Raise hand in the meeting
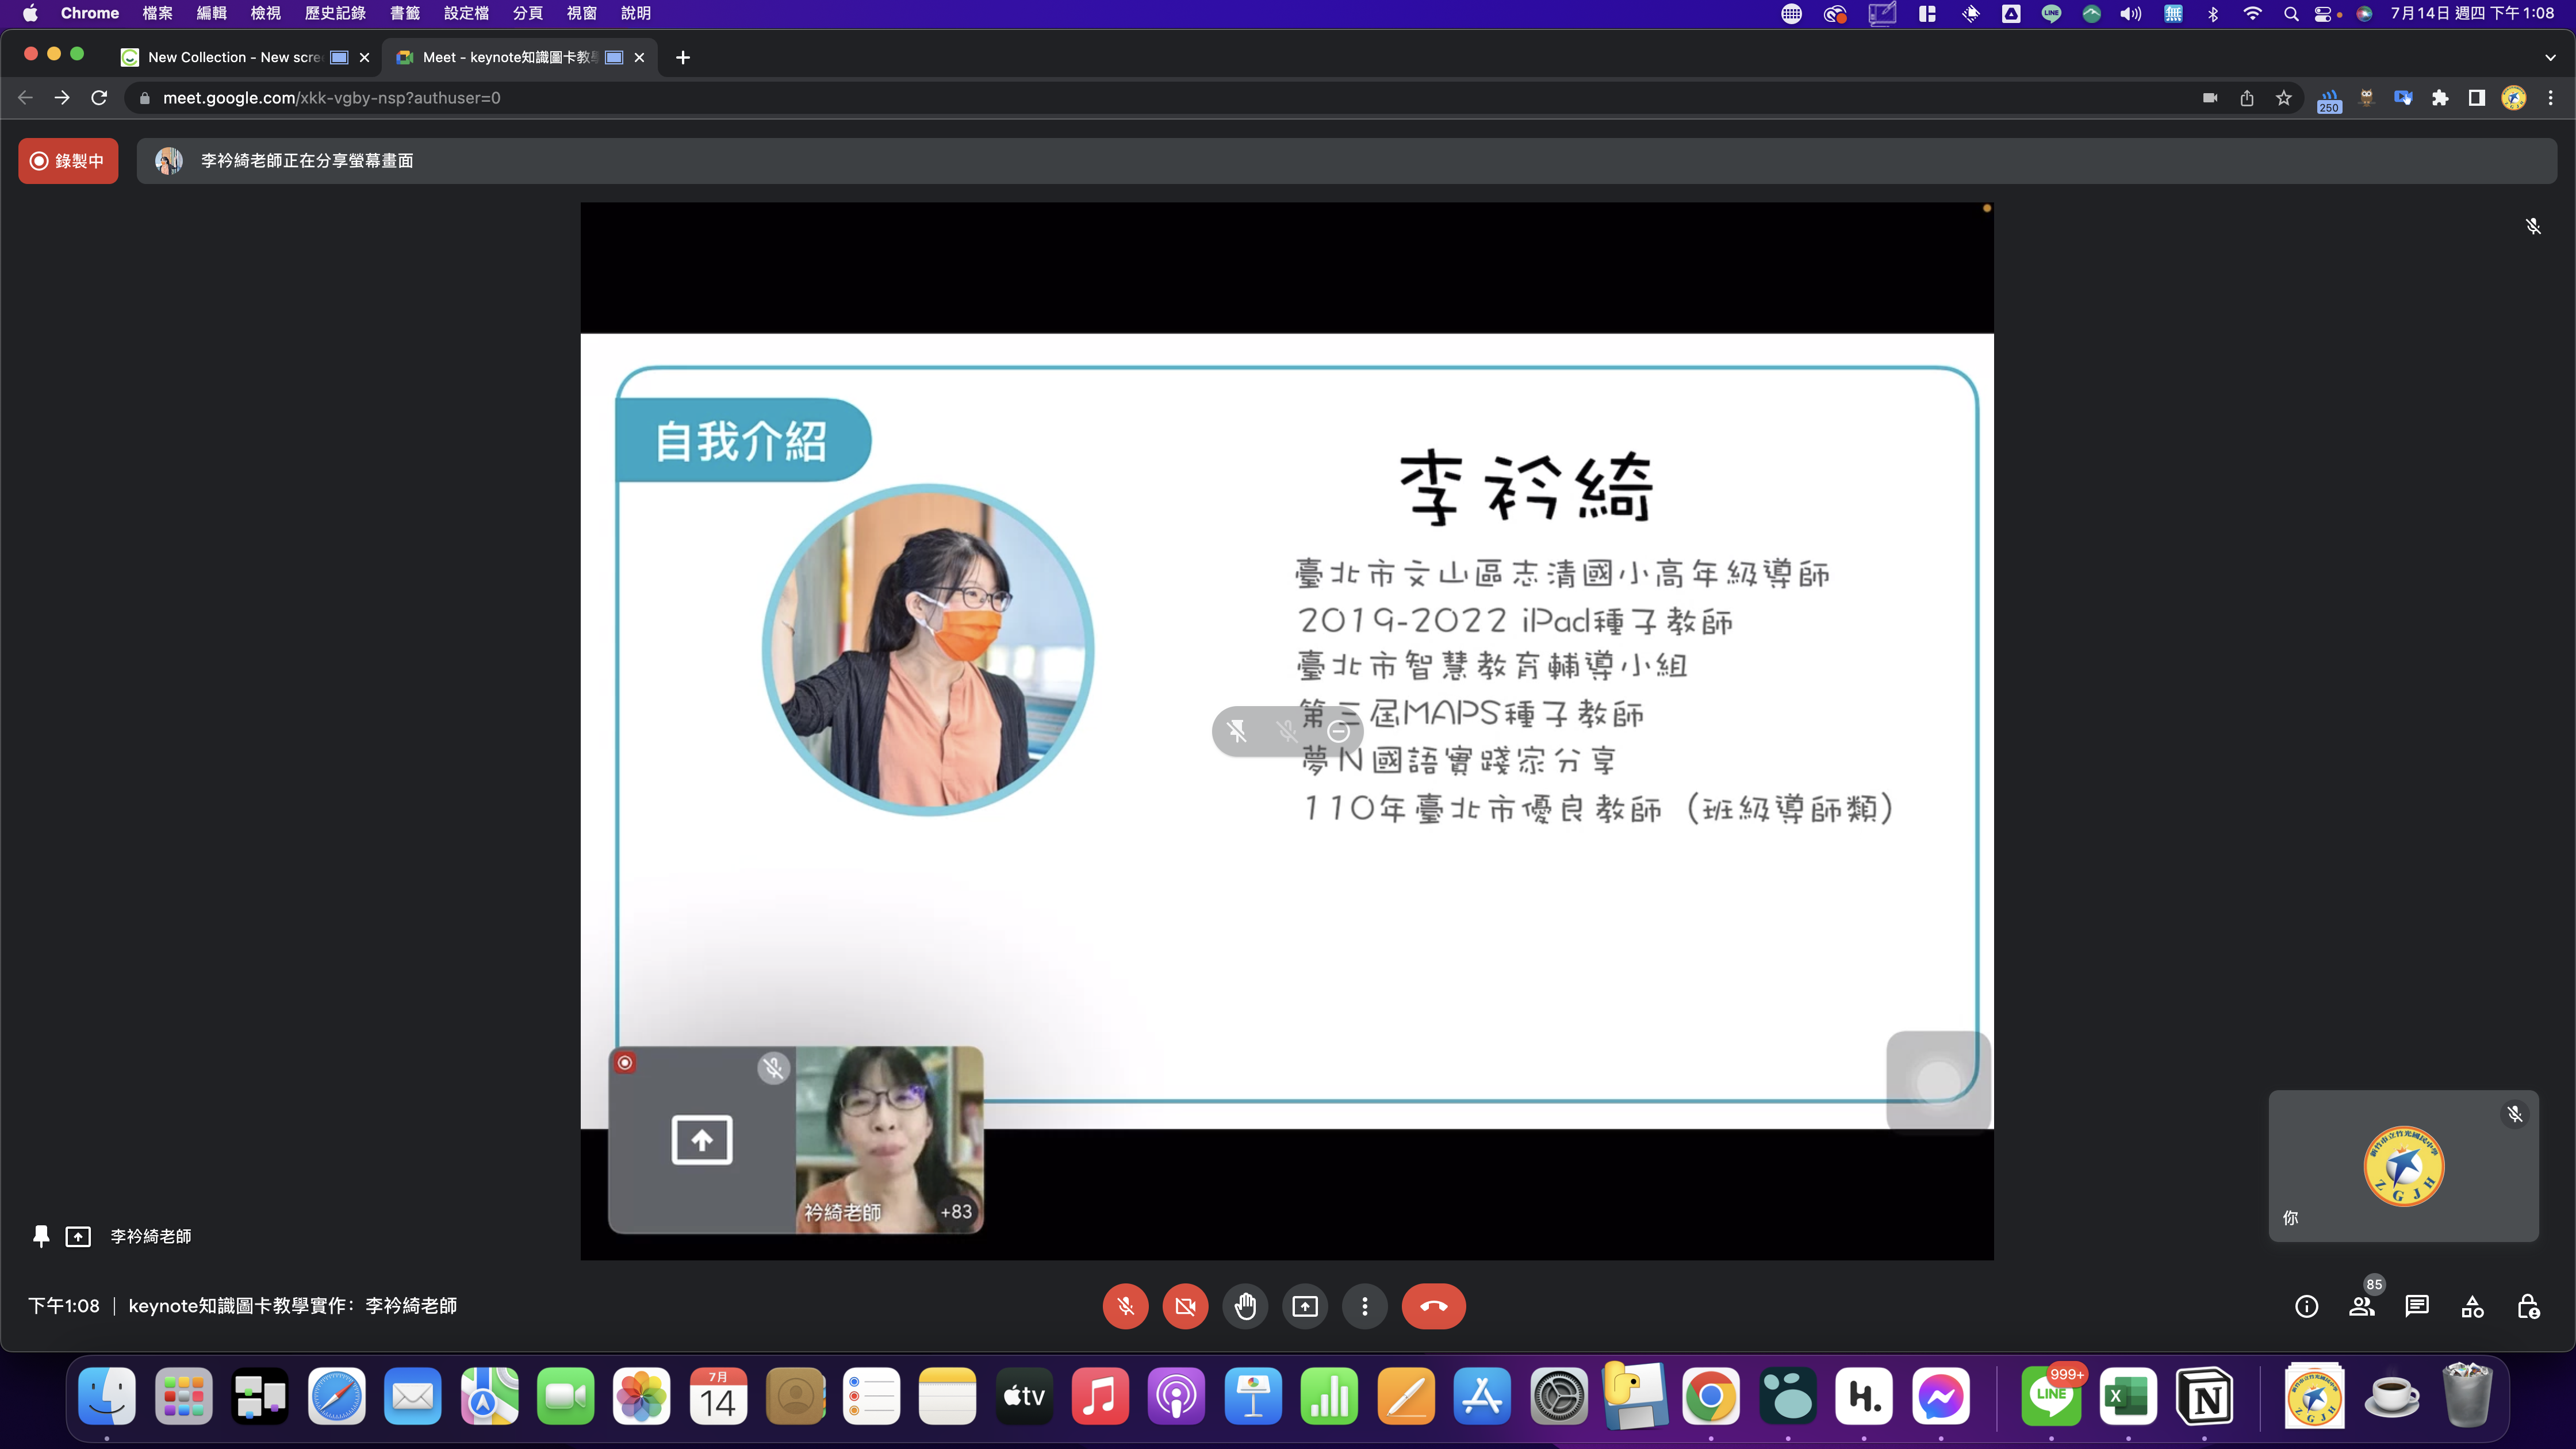This screenshot has width=2576, height=1449. (1245, 1306)
